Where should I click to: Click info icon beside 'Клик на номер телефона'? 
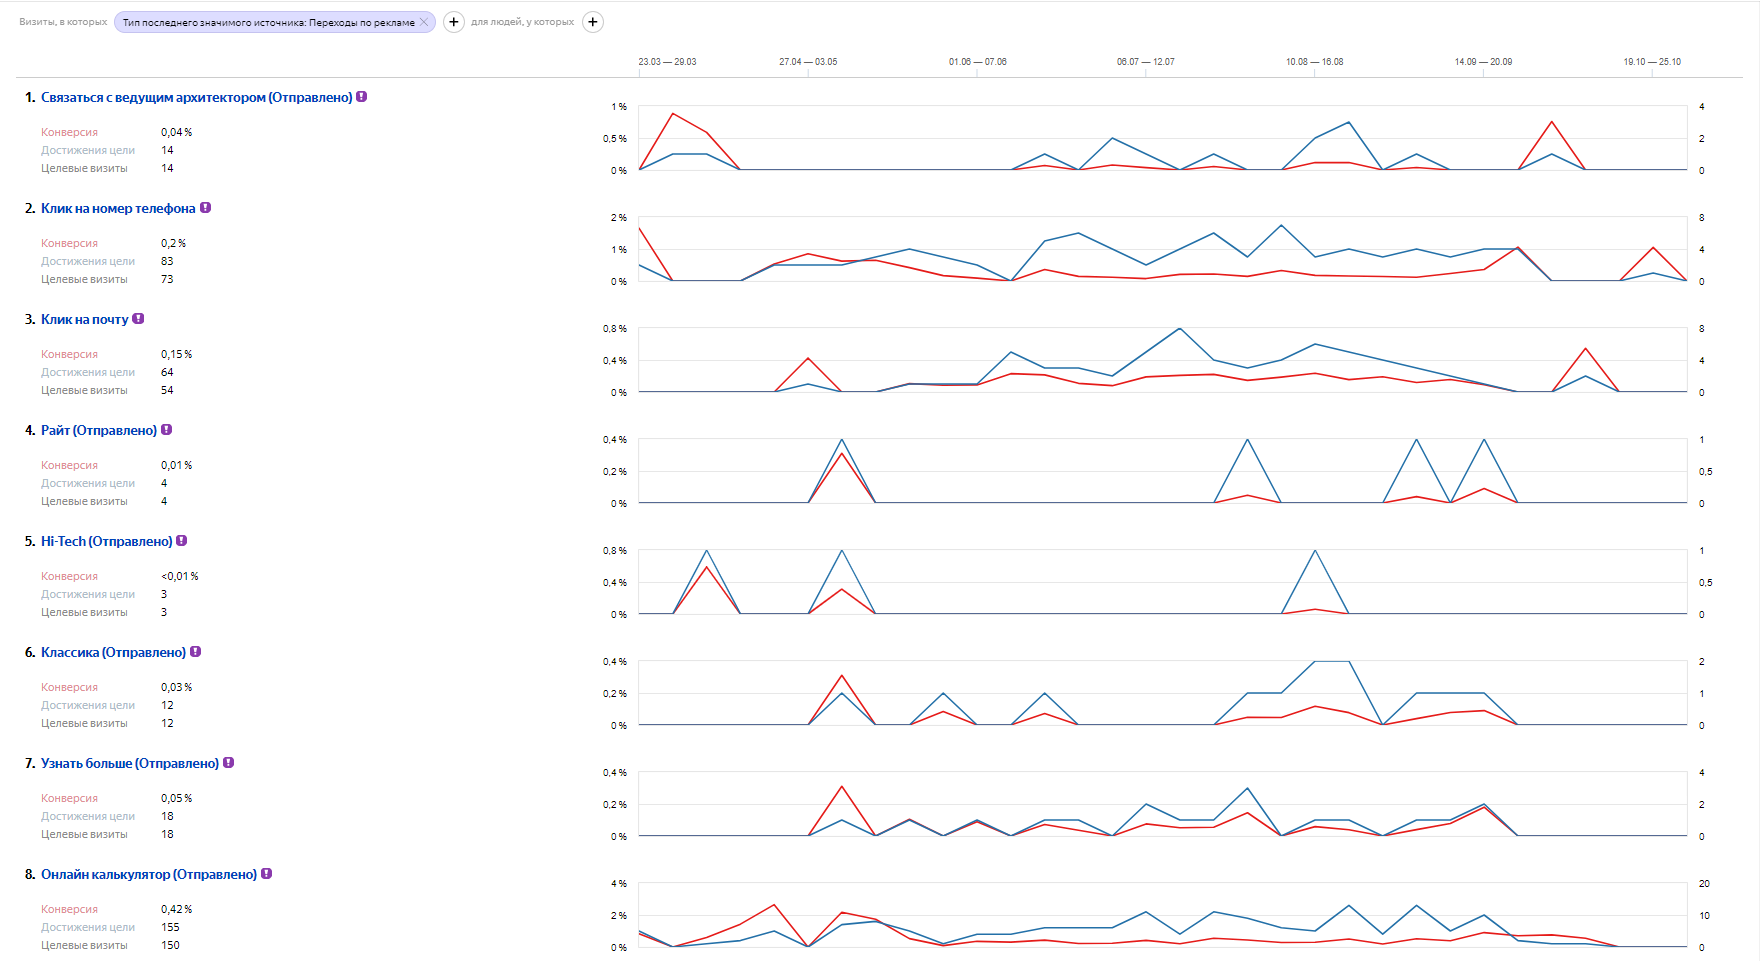point(205,208)
